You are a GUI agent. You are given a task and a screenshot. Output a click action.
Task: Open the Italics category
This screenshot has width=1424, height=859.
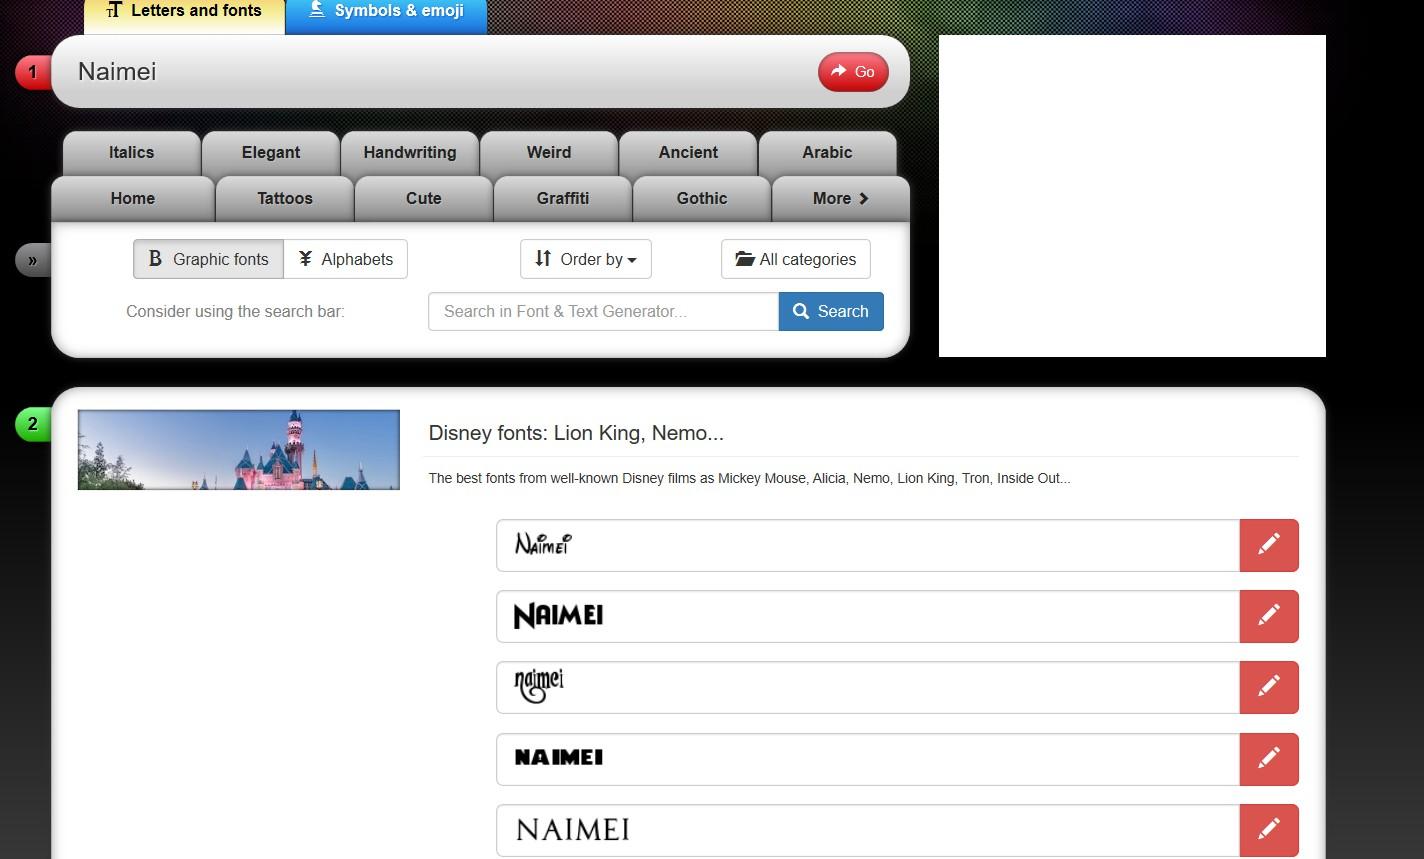click(132, 153)
